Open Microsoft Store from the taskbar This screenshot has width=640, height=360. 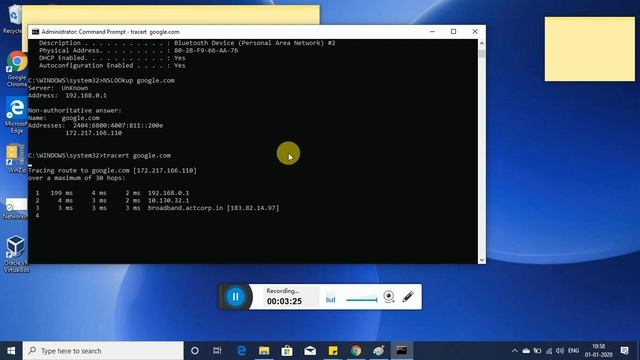[x=287, y=351]
